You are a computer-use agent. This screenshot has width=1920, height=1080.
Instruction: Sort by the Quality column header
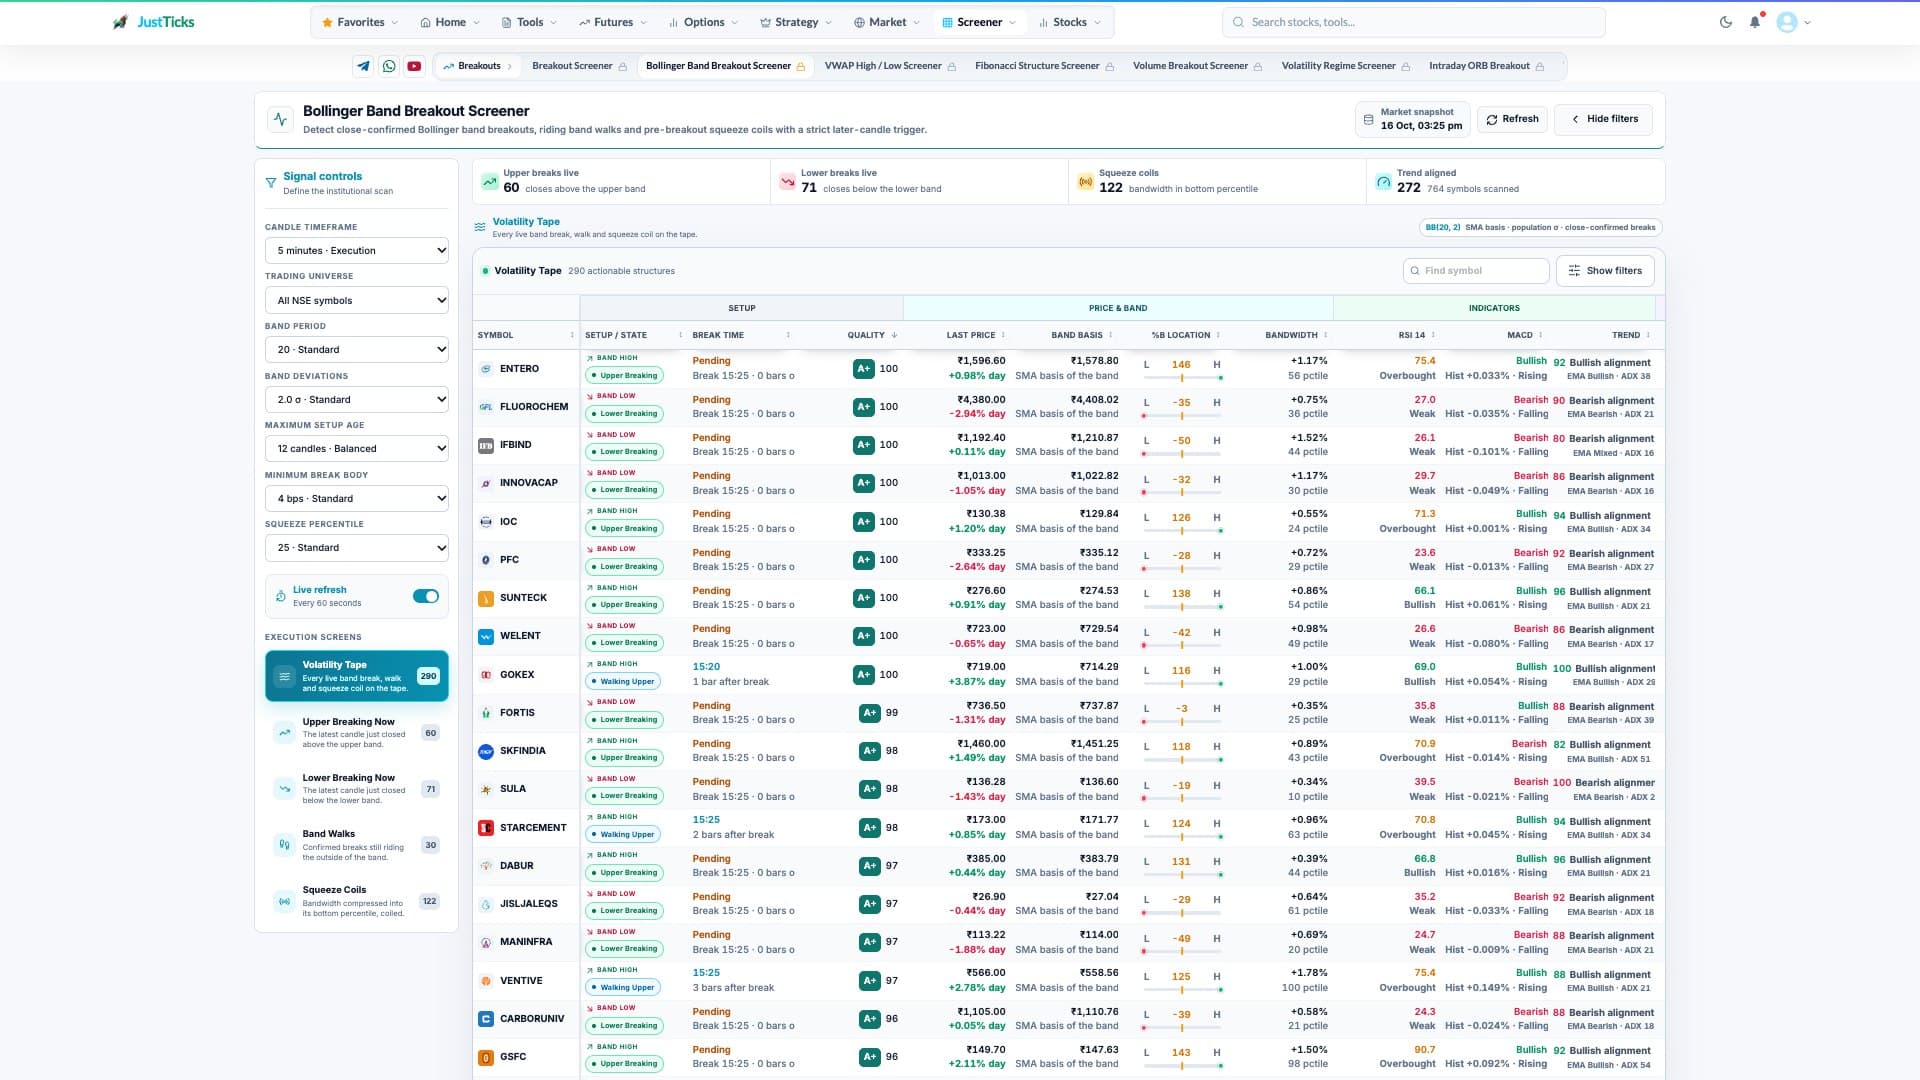[x=872, y=335]
